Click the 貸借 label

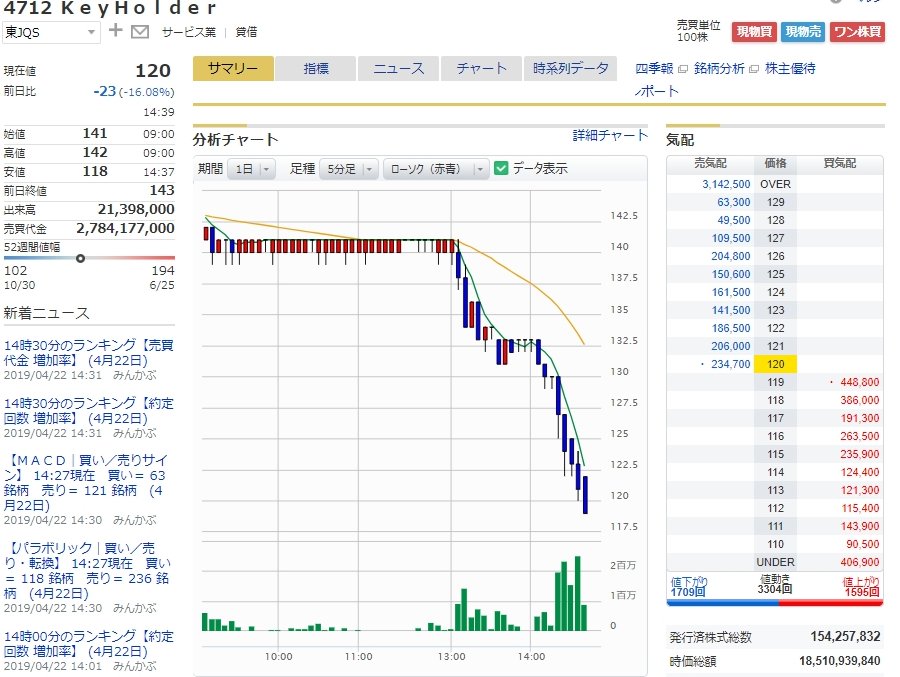246,32
